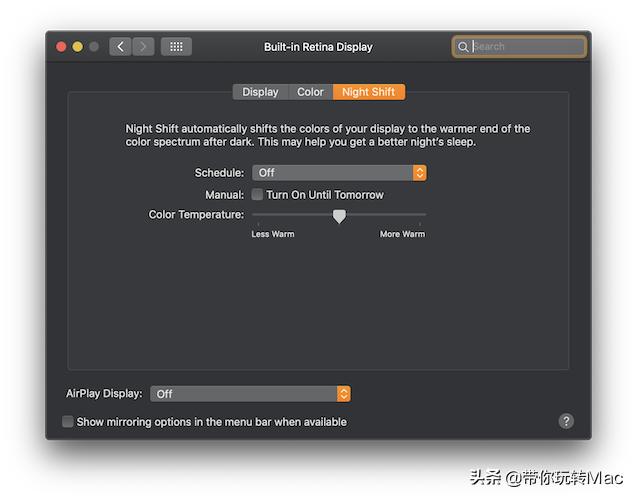Click the Manual label

[x=225, y=195]
